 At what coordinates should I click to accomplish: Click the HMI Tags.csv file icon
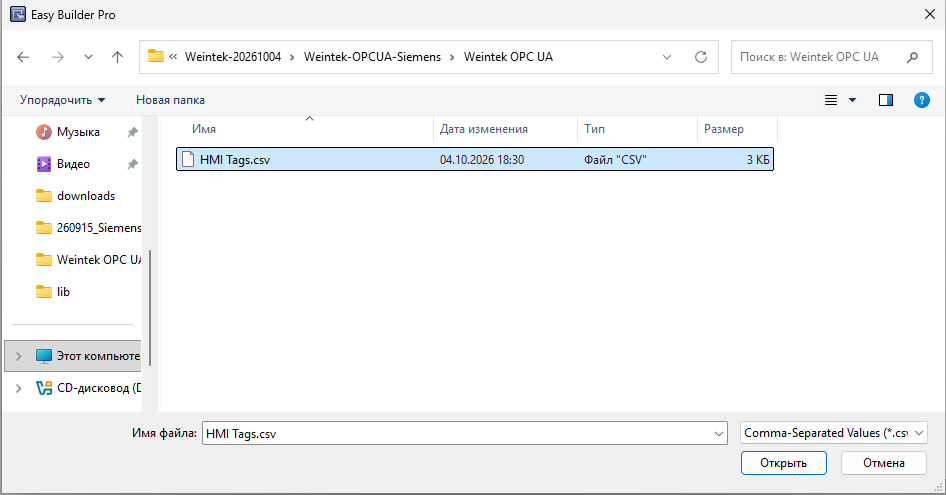point(188,159)
